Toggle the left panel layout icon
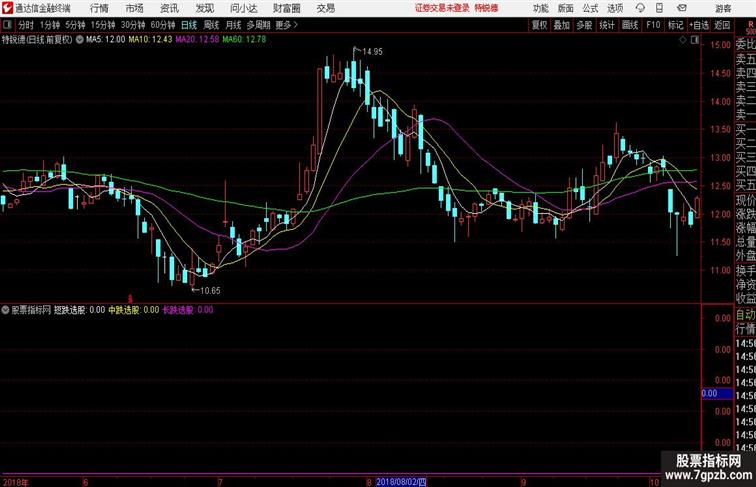 (x=7, y=25)
